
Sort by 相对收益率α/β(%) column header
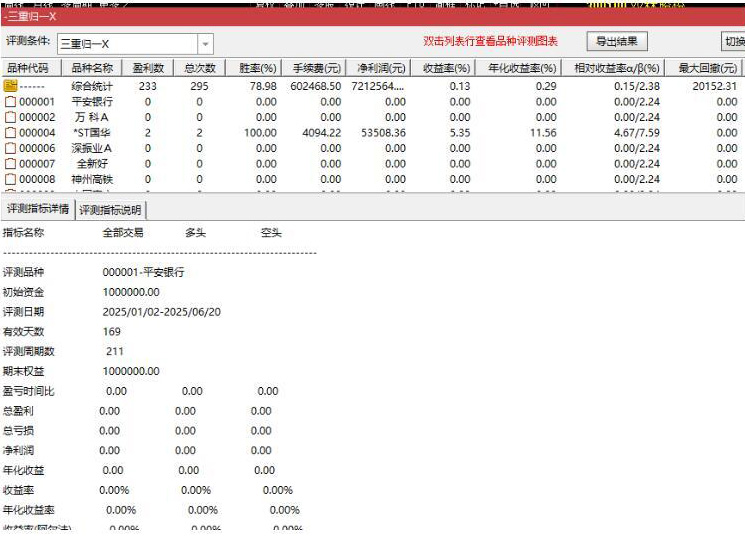613,68
